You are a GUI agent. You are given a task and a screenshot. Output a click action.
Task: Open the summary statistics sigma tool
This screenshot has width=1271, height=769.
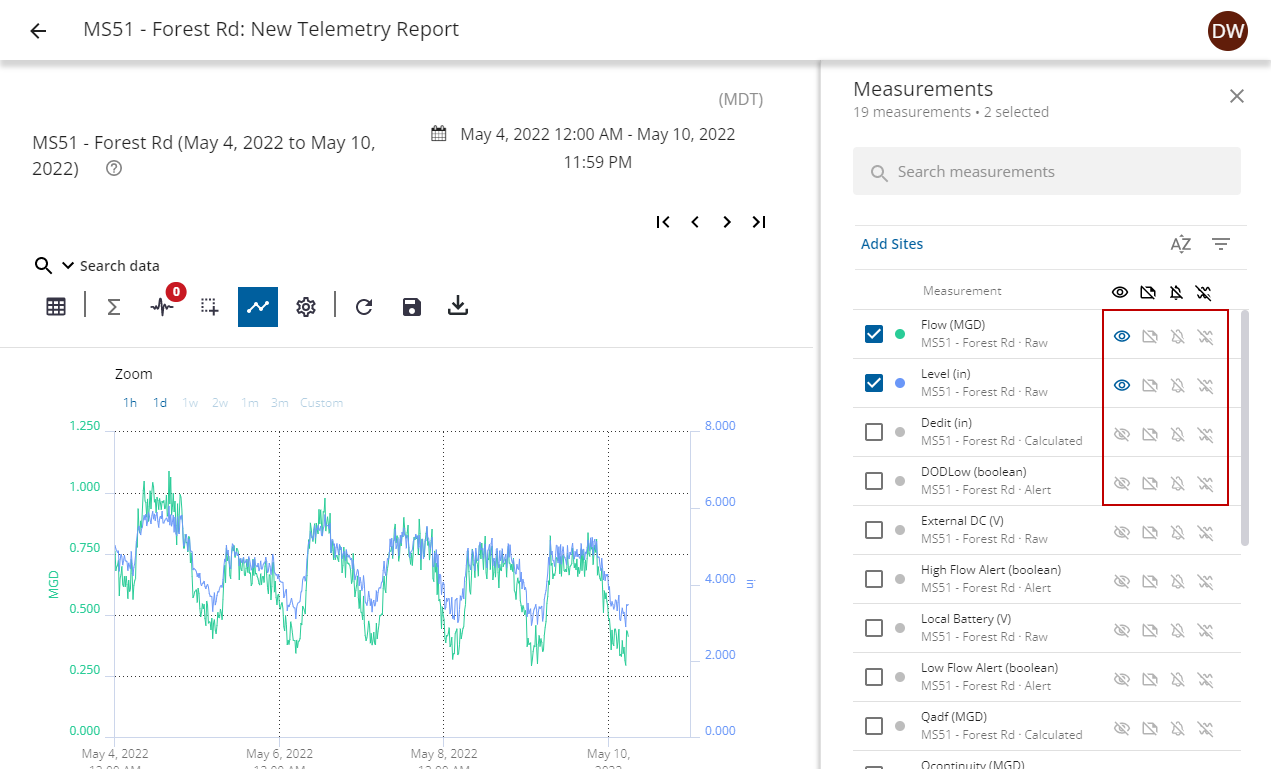(x=113, y=306)
